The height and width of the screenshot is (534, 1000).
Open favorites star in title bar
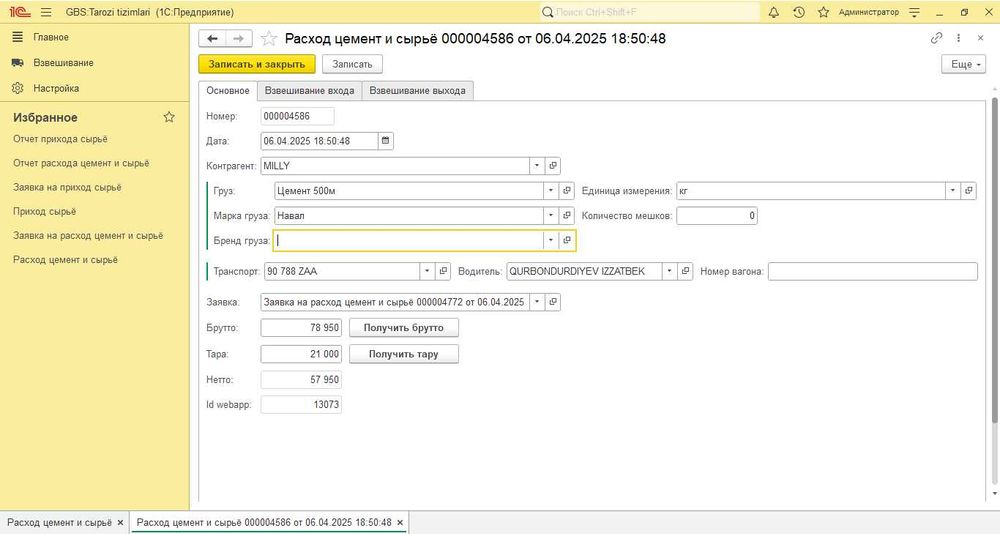[823, 12]
